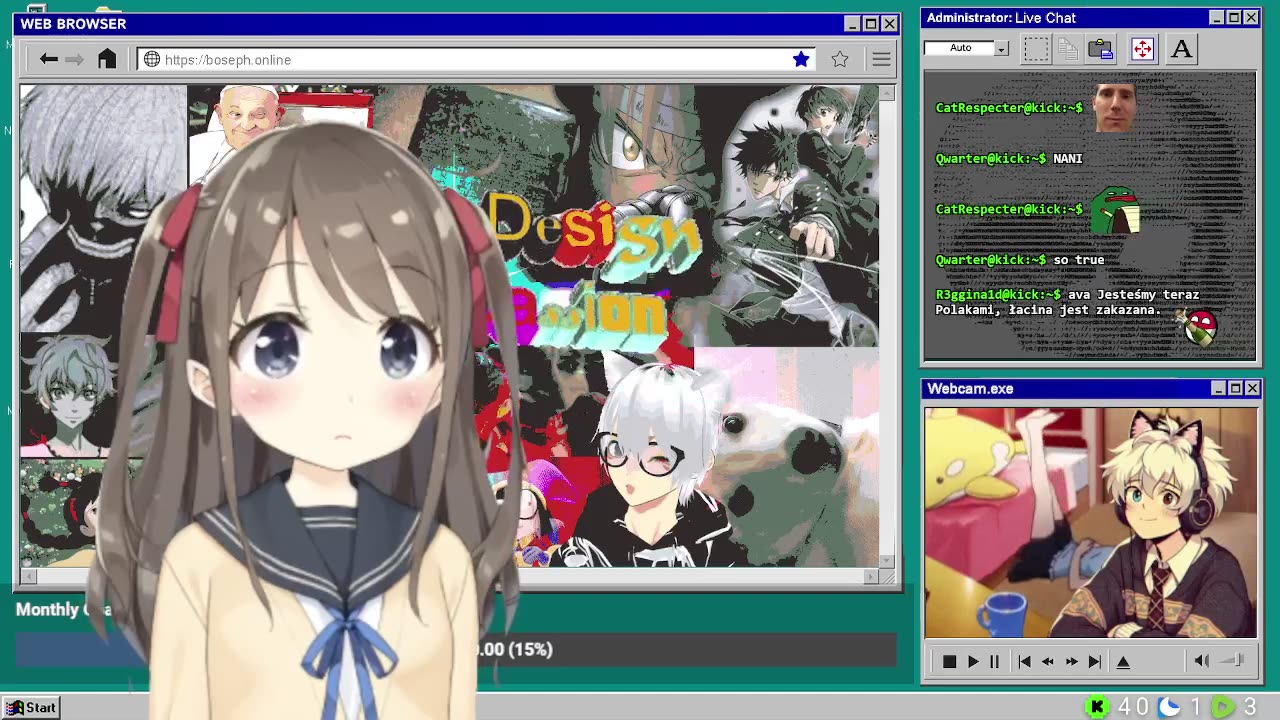
Task: Open the Font 'A' settings icon
Action: [x=1181, y=49]
